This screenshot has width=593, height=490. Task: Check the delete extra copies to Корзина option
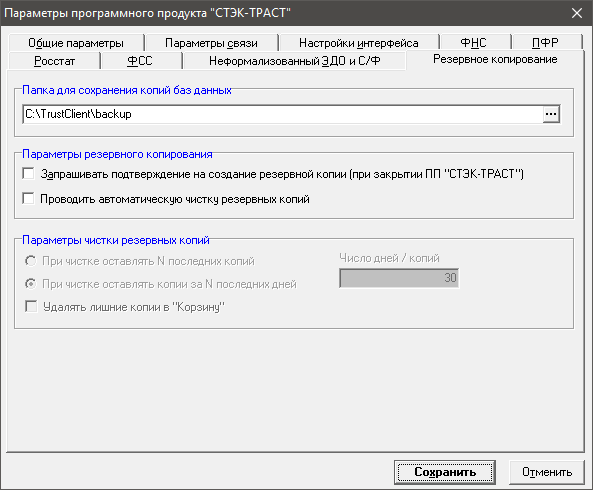click(x=31, y=306)
